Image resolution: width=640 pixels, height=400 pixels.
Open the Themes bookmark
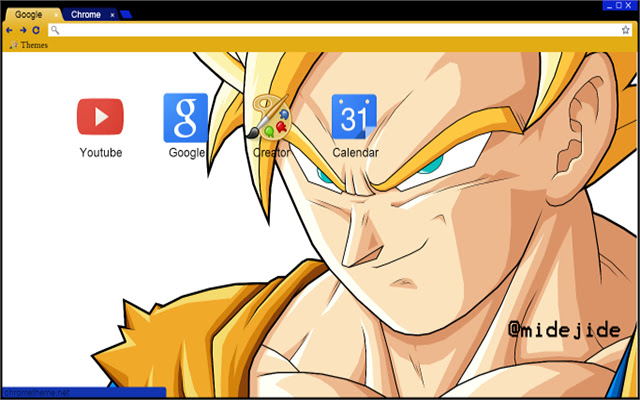coord(29,45)
